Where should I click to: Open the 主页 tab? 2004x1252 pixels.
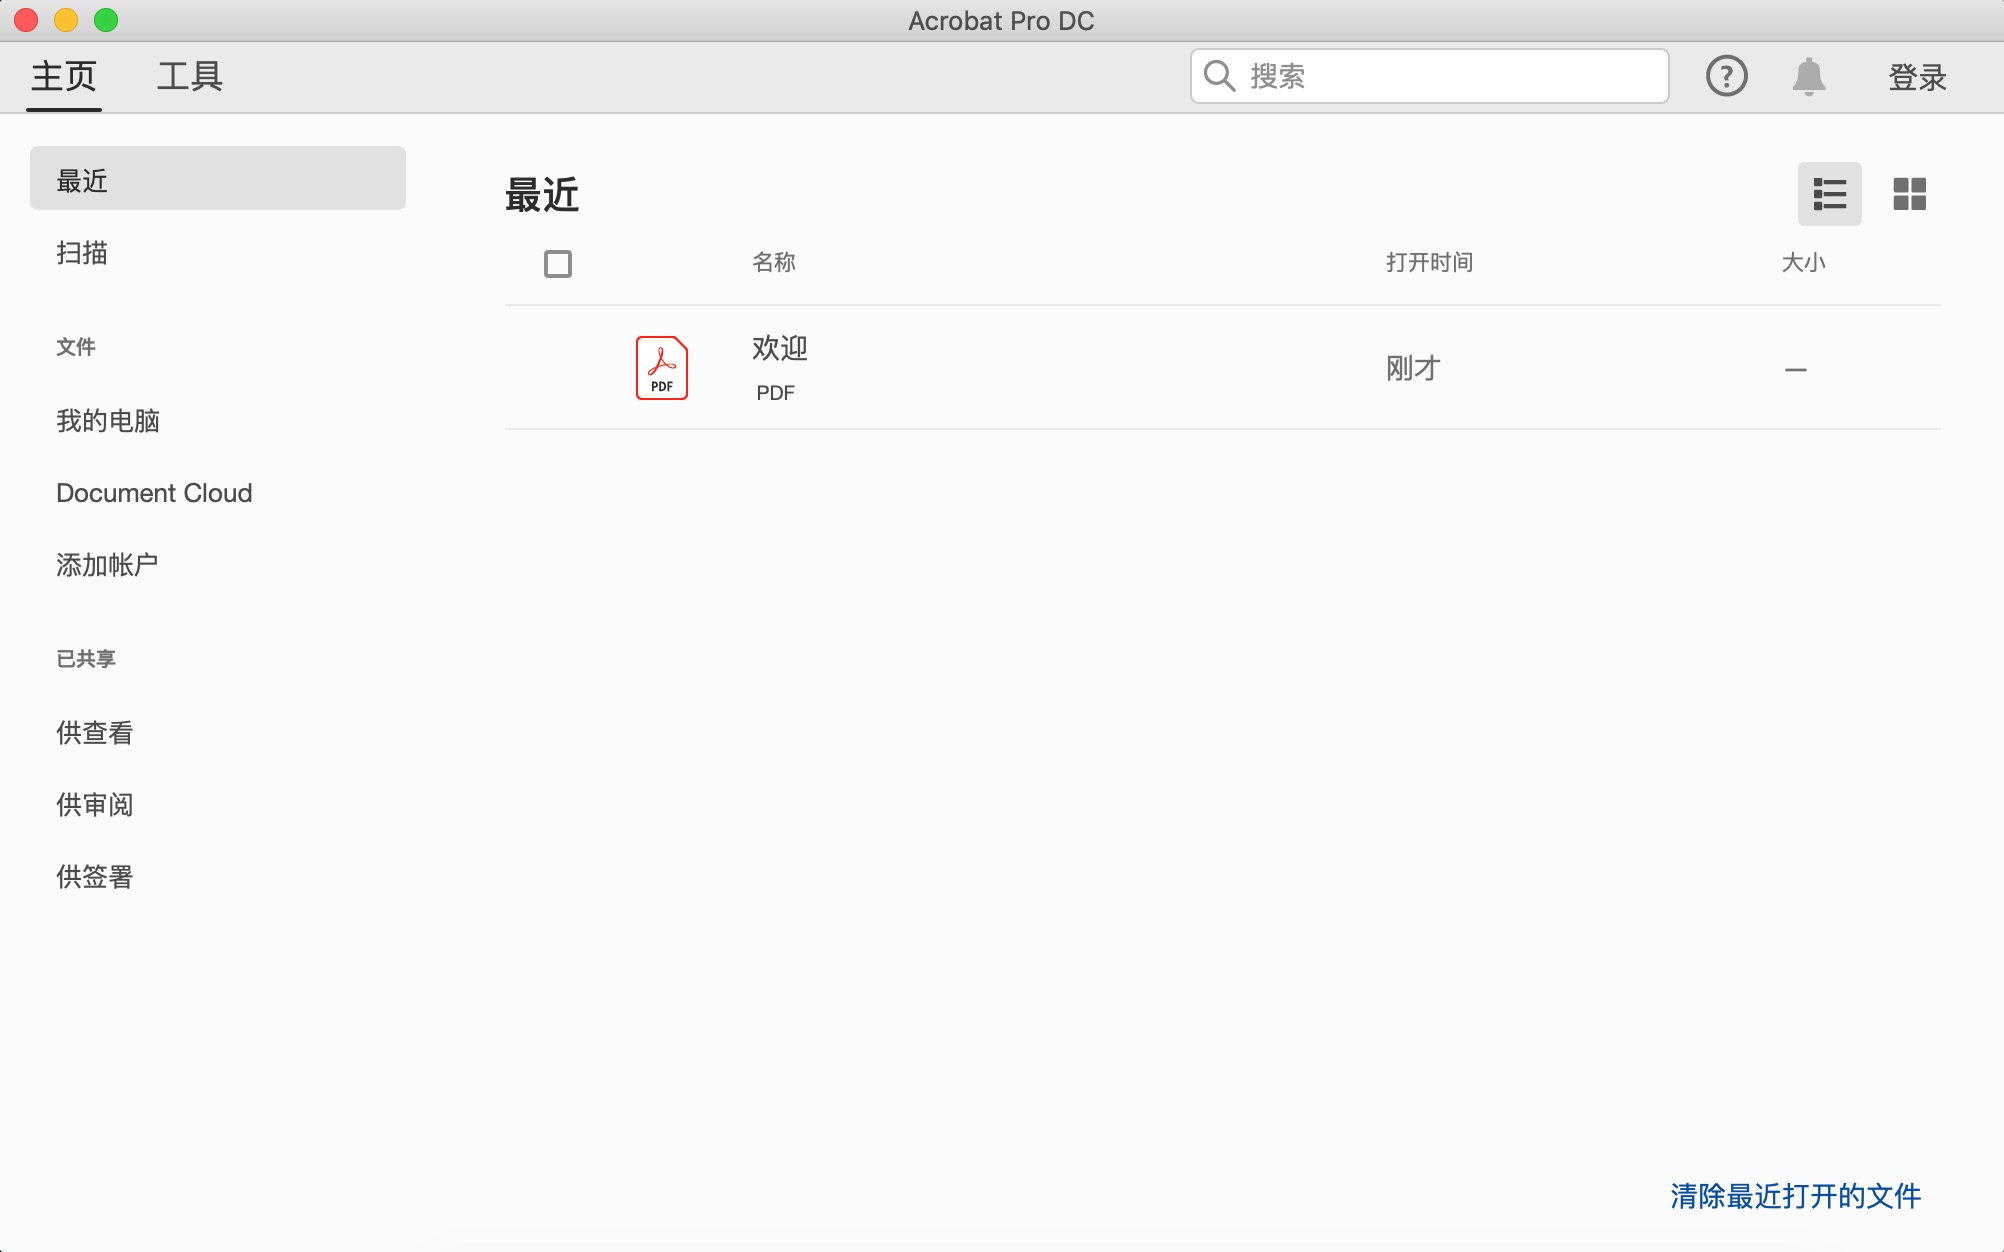tap(64, 76)
